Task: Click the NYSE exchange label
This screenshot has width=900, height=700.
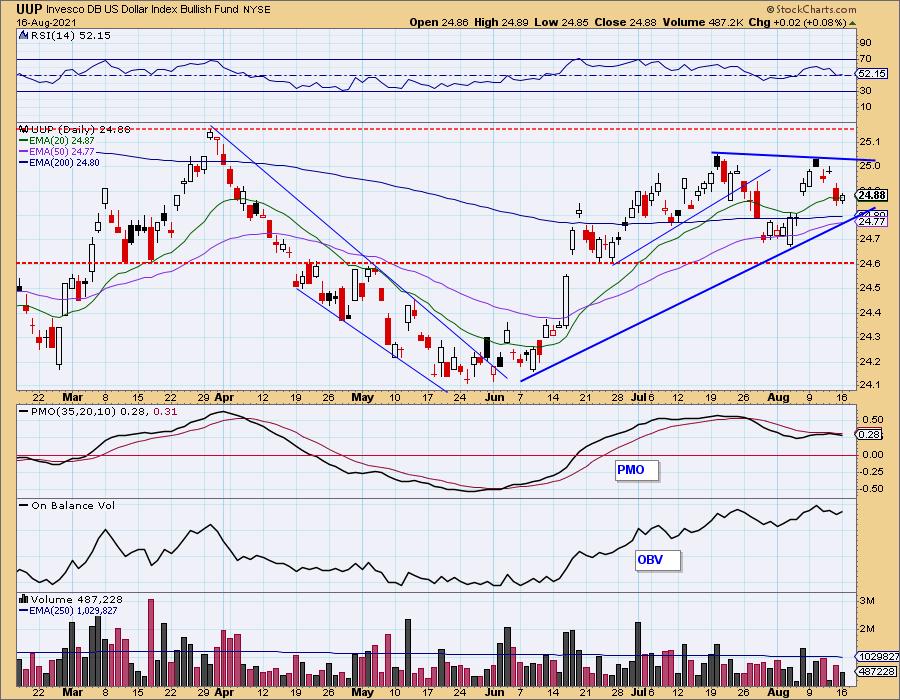Action: 258,10
